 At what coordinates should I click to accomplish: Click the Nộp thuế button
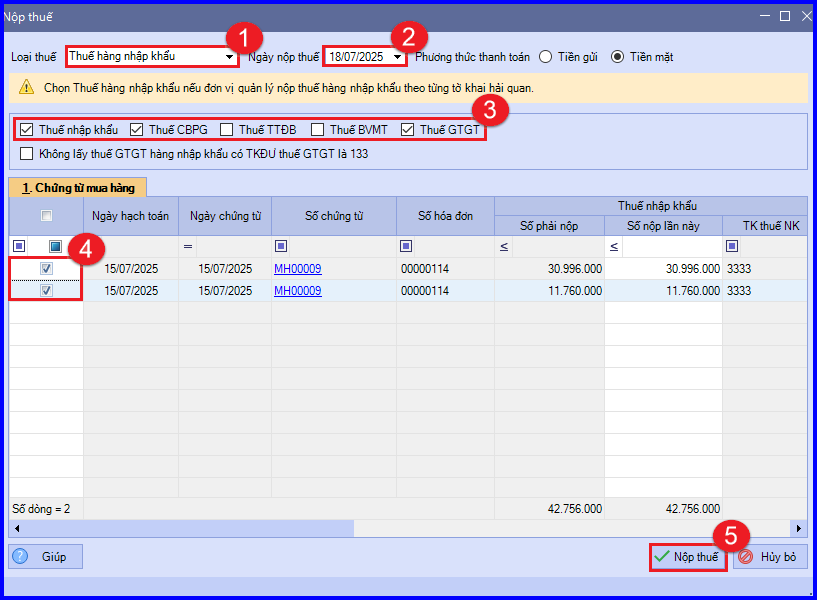coord(688,557)
